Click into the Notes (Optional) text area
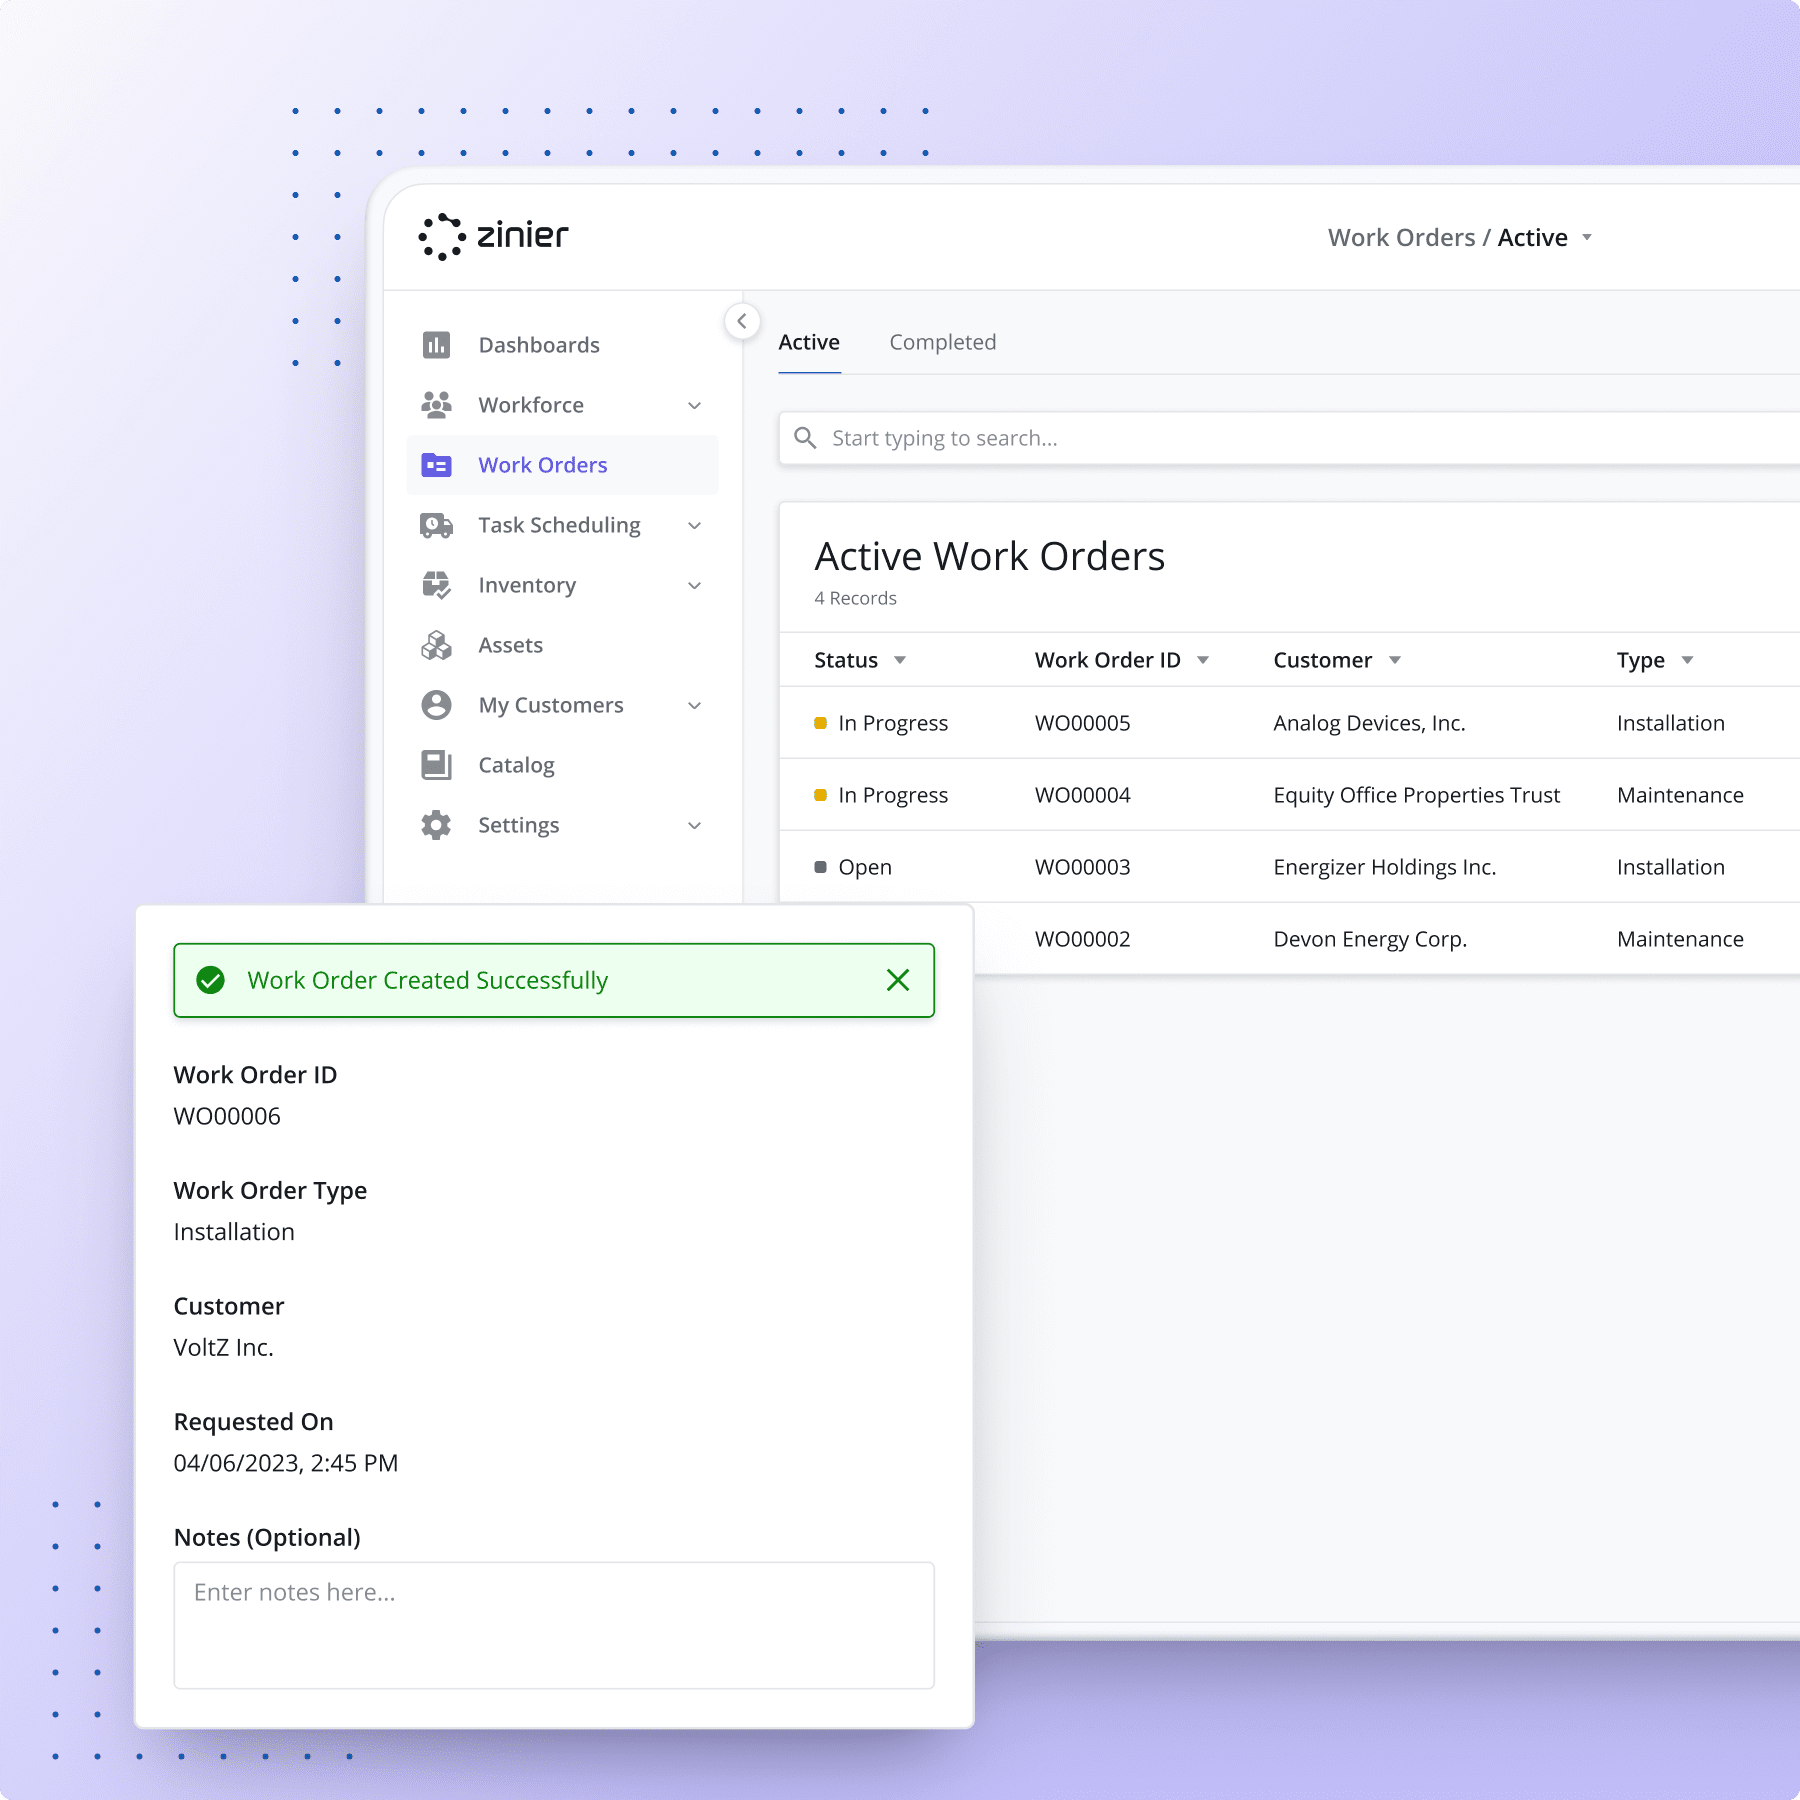Screen dimensions: 1800x1800 pyautogui.click(x=554, y=1625)
